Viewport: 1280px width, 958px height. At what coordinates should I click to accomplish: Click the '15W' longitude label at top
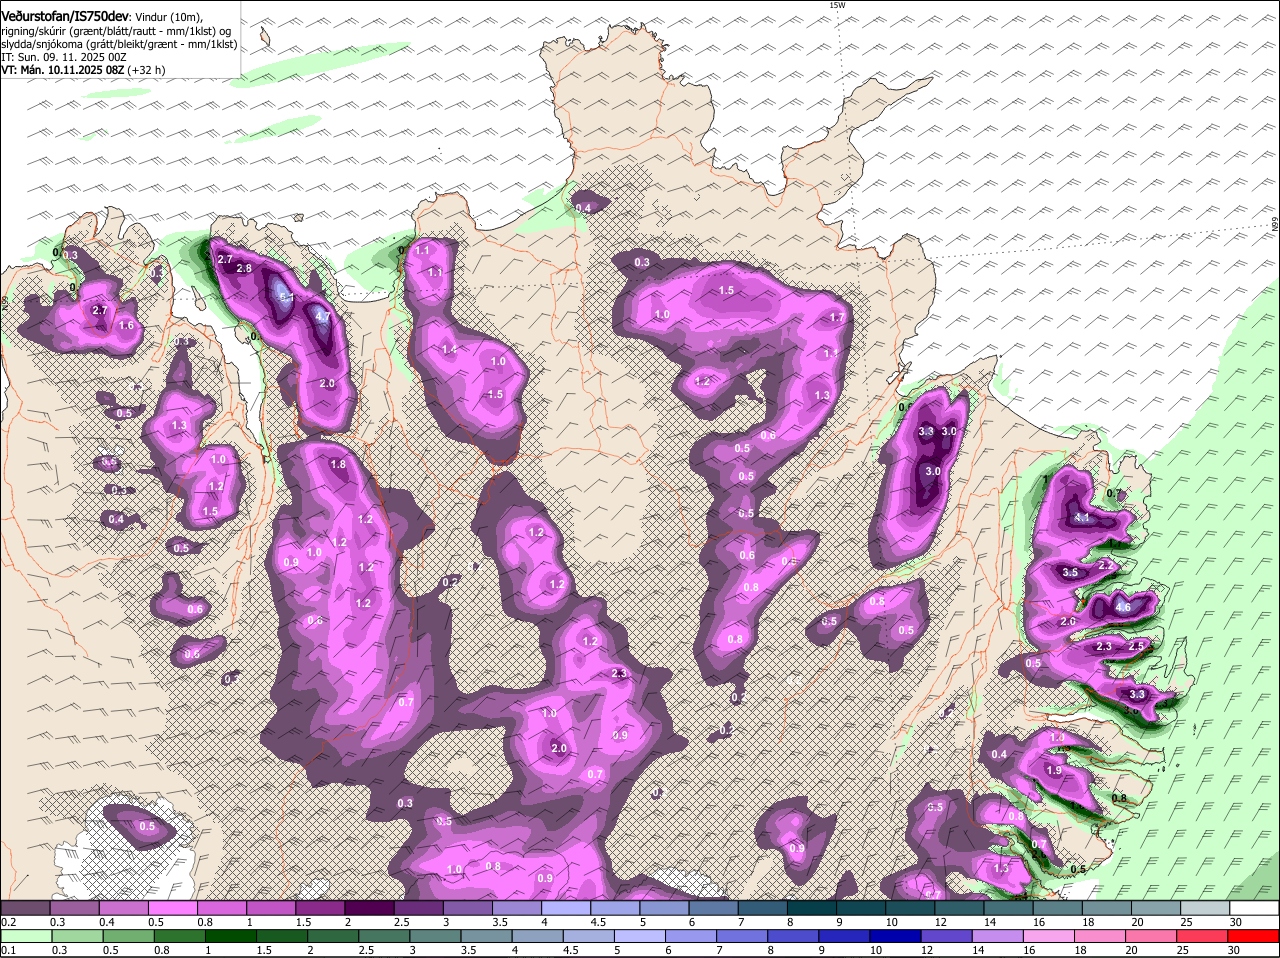pyautogui.click(x=837, y=6)
